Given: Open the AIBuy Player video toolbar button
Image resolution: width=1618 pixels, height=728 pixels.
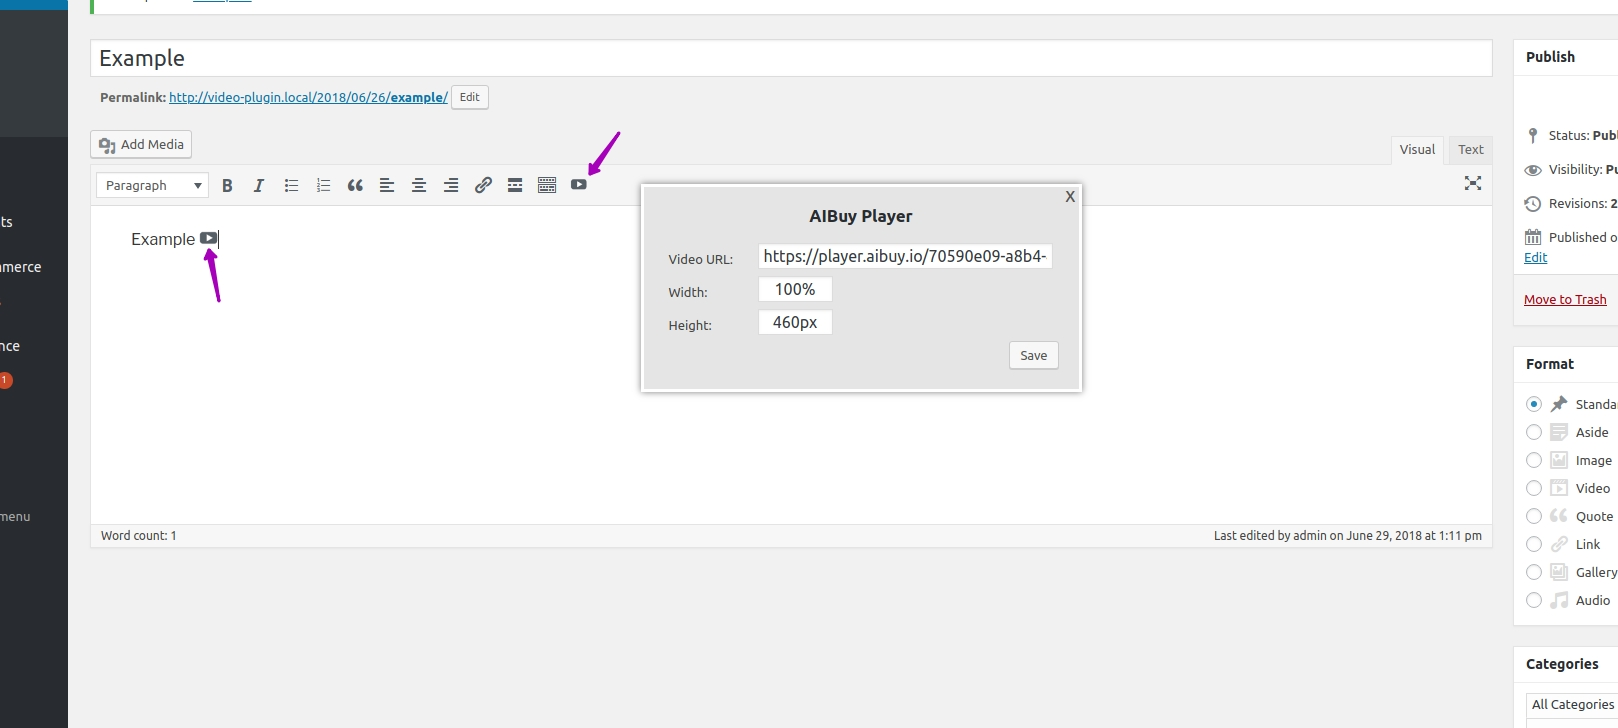Looking at the screenshot, I should pos(579,184).
